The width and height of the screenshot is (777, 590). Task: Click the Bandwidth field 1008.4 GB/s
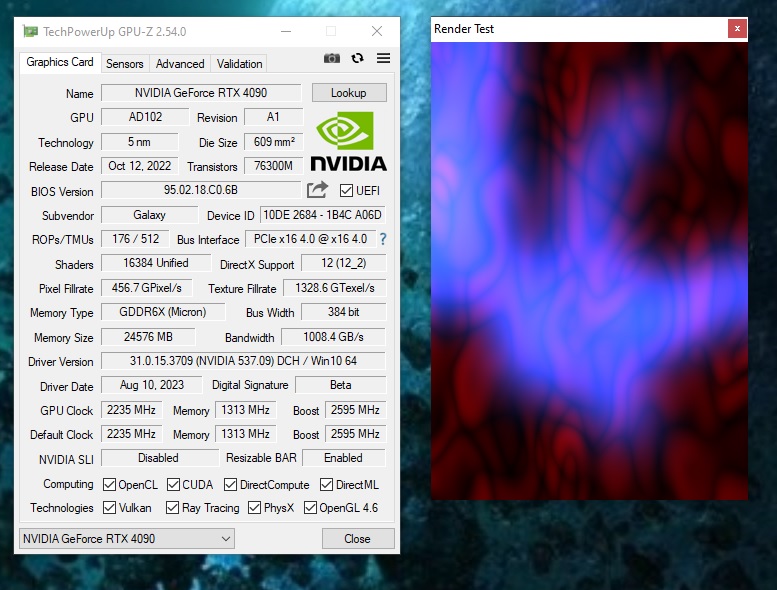click(333, 337)
